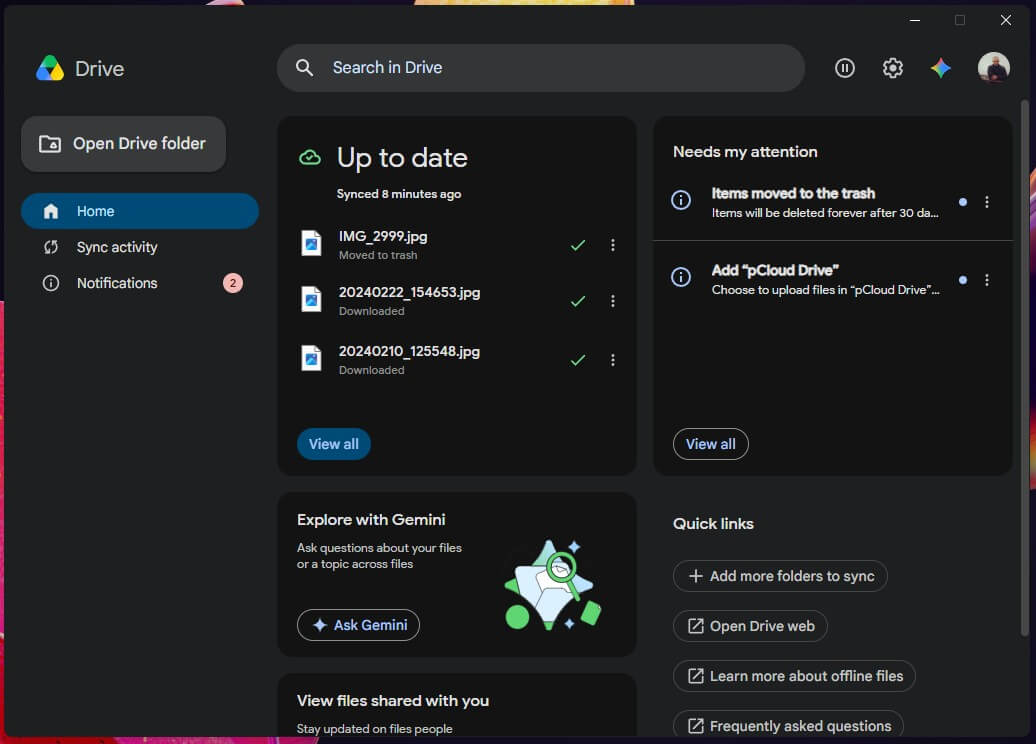
Task: Focus the Search in Drive field
Action: click(540, 67)
